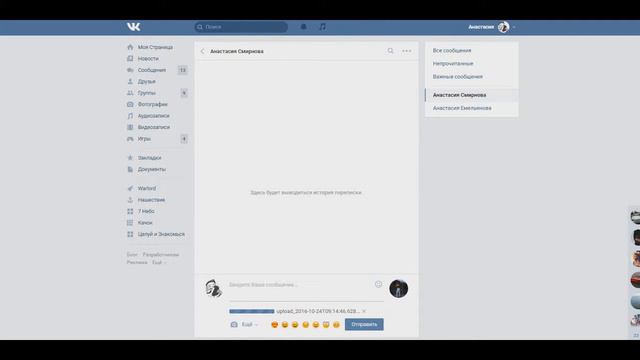Send message with Отправить button
Viewport: 640px width, 360px height.
[364, 324]
